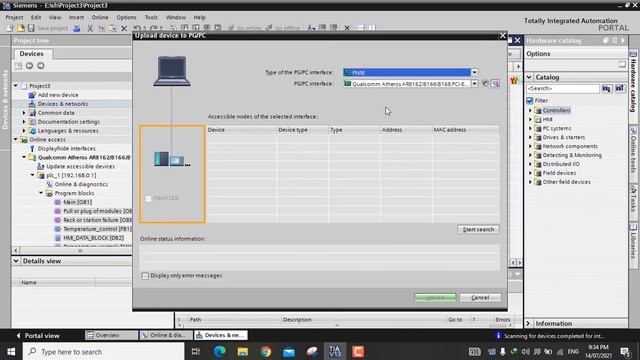Click Update accessible devices icon
The image size is (640, 360).
40,167
